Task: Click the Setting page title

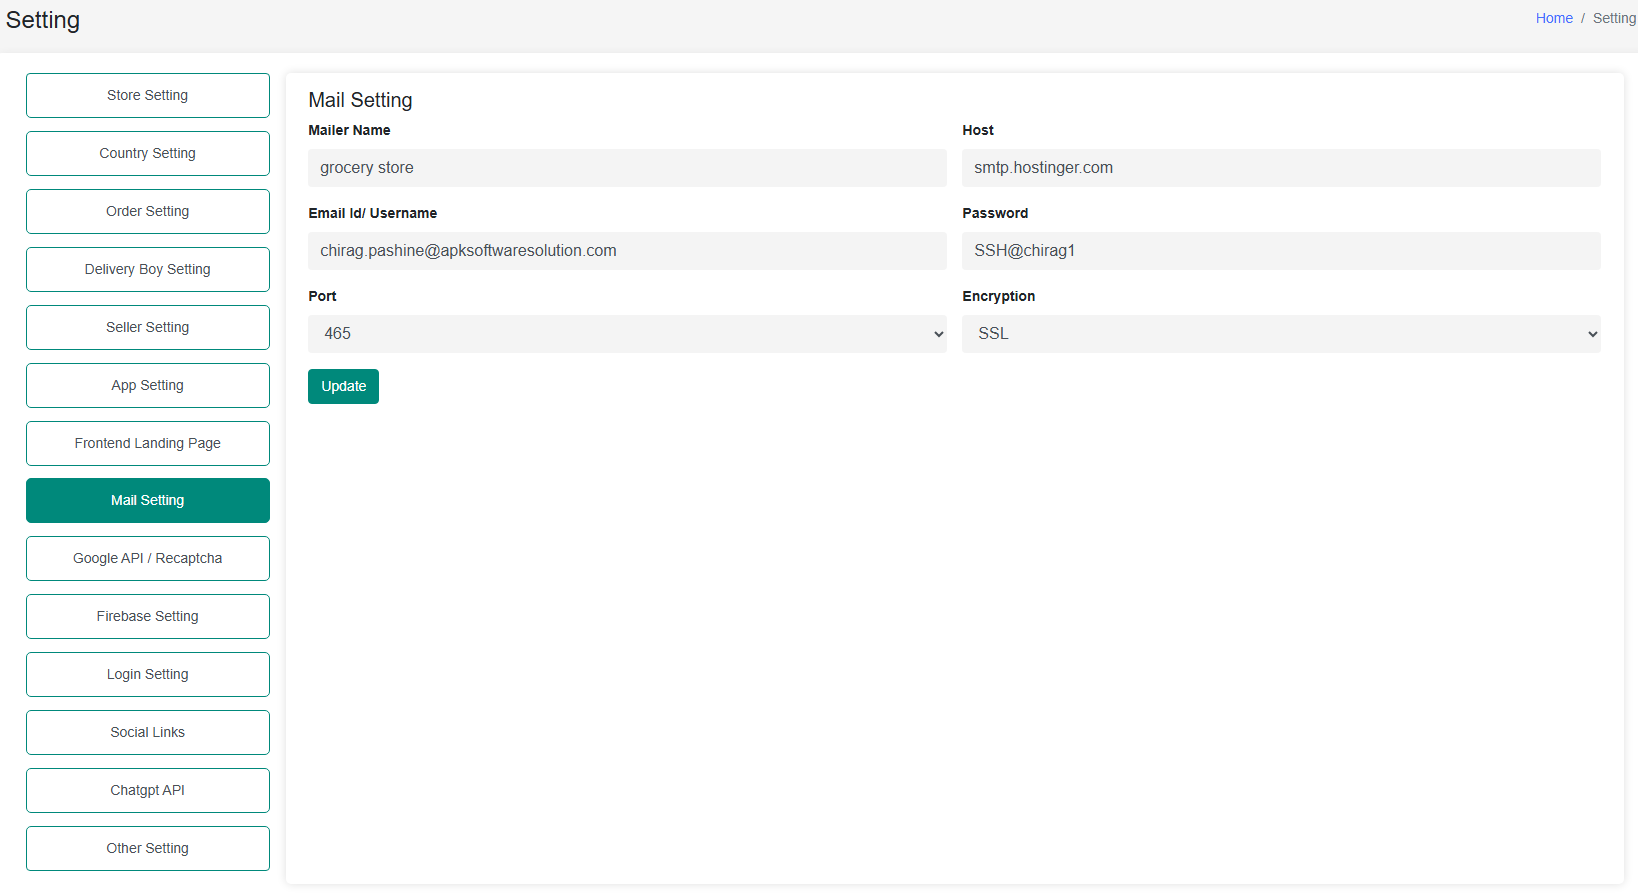Action: 43,20
